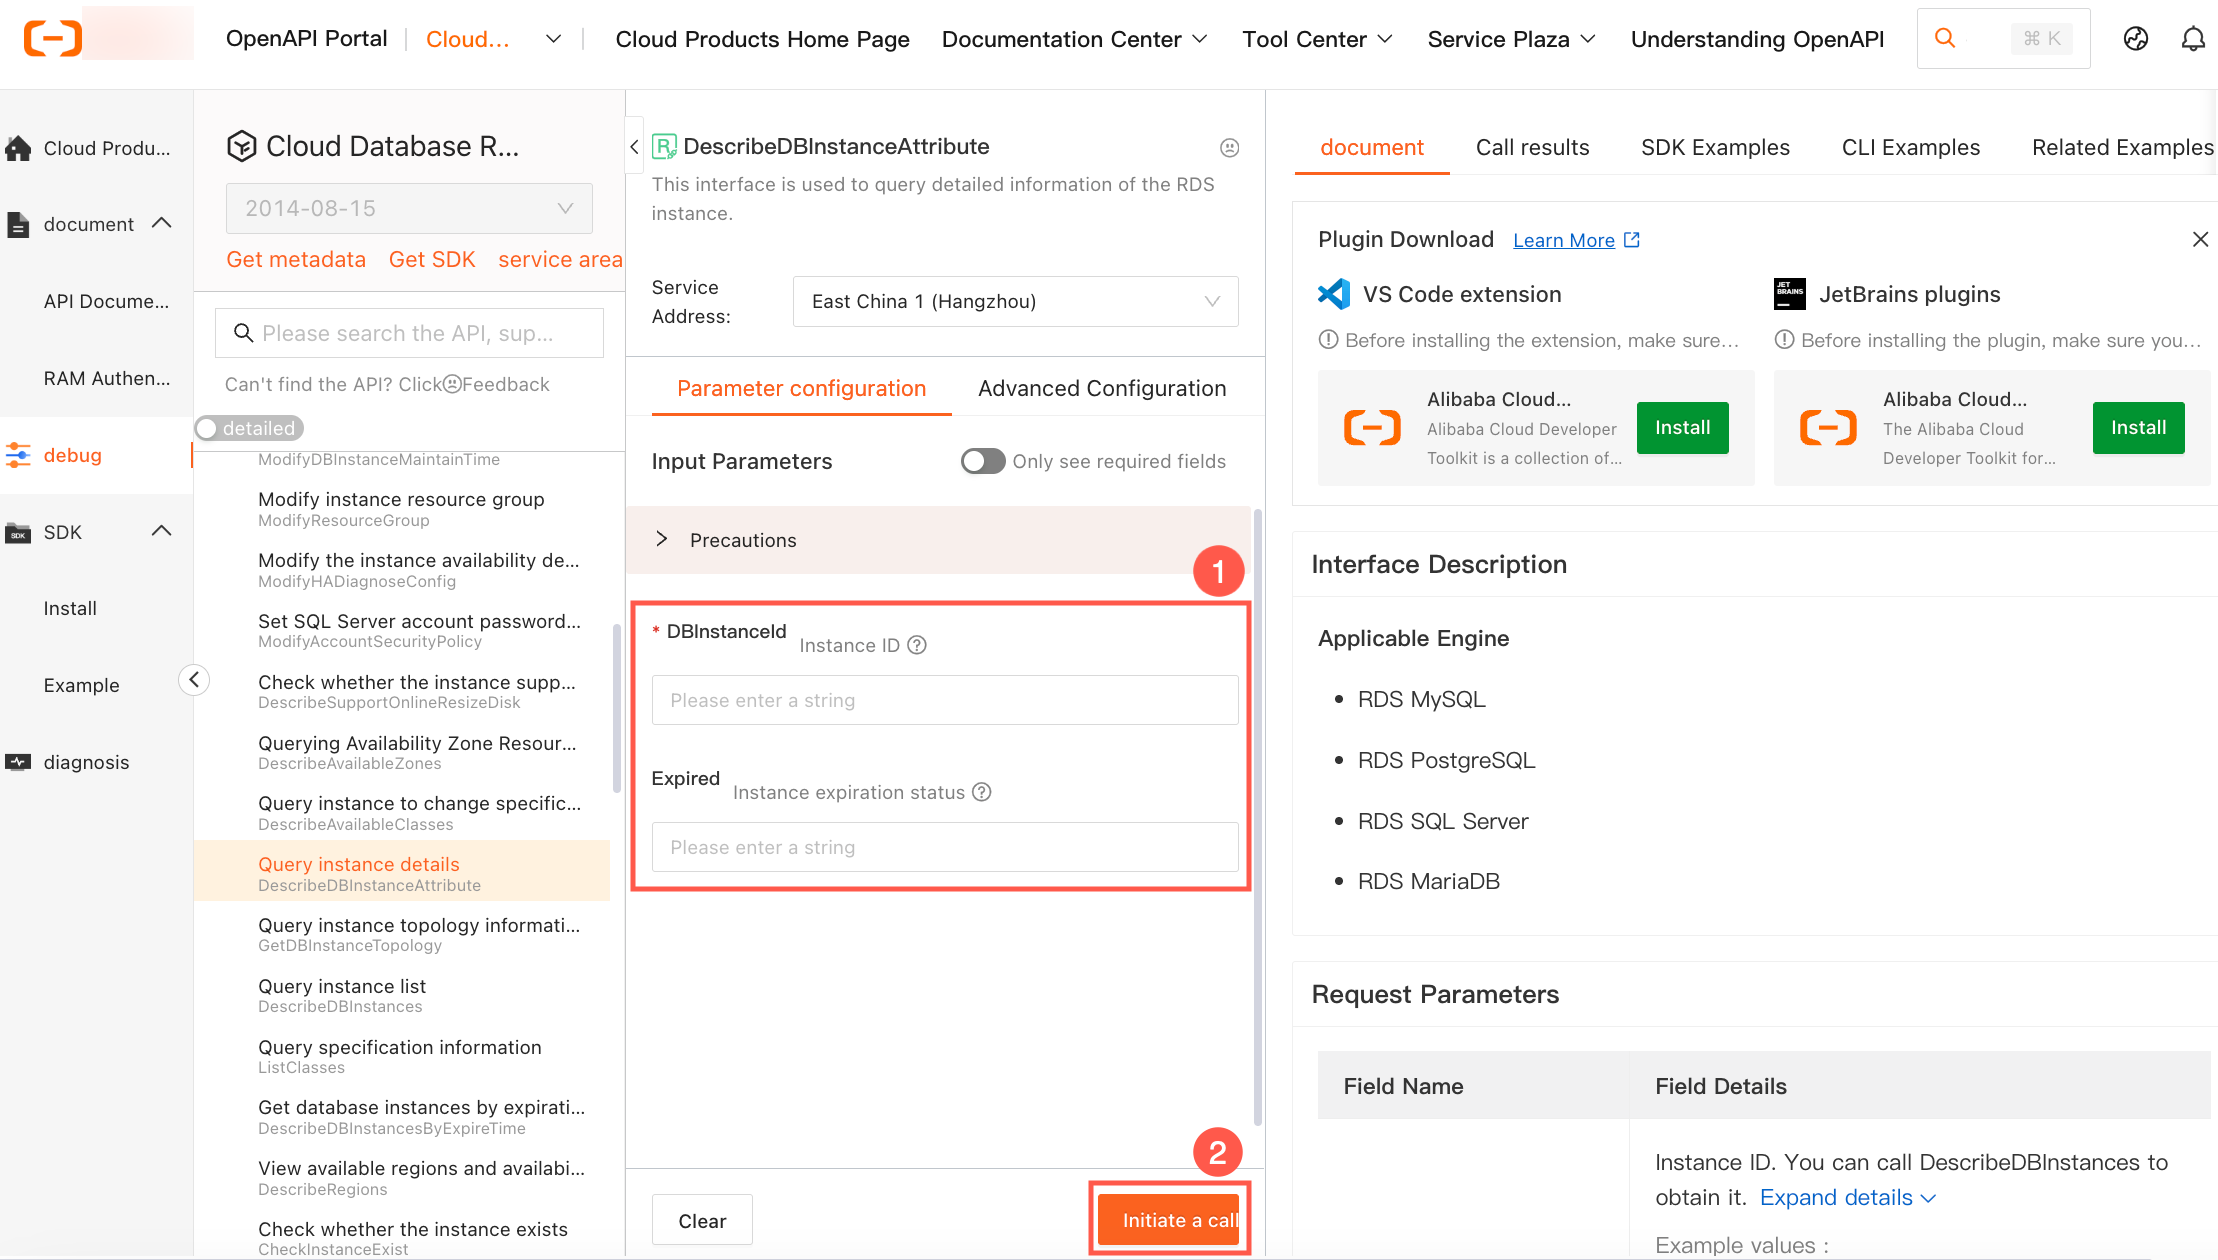This screenshot has width=2218, height=1260.
Task: Click the API search input field
Action: 409,333
